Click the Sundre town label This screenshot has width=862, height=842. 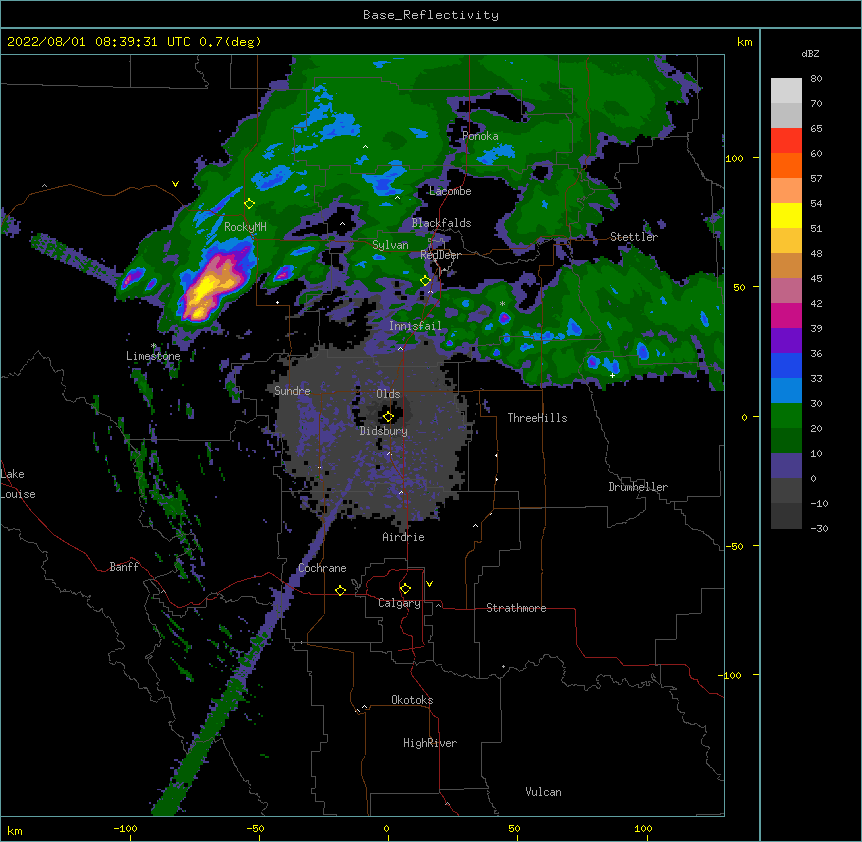292,391
